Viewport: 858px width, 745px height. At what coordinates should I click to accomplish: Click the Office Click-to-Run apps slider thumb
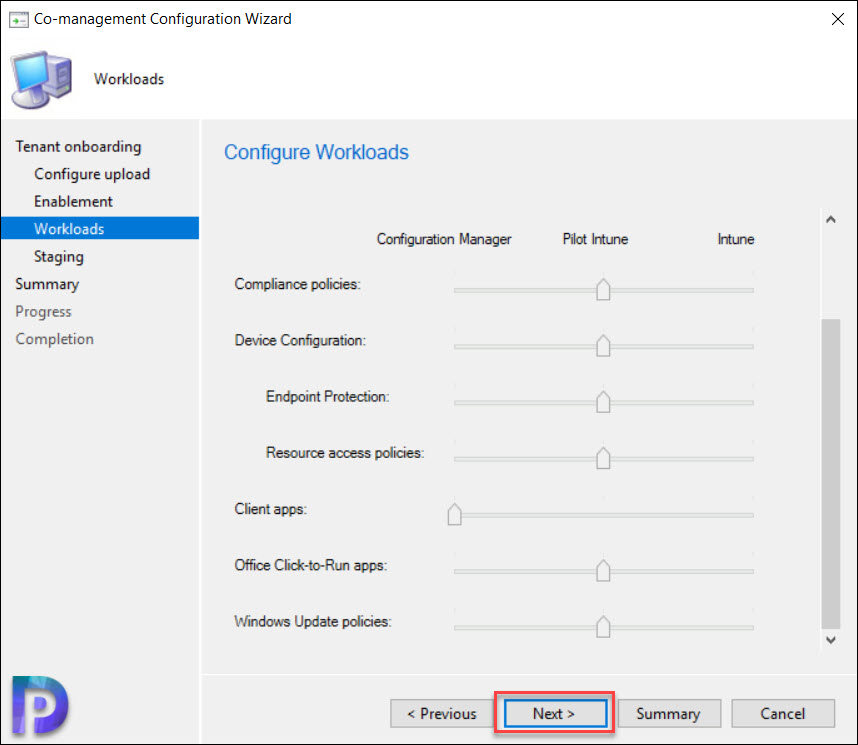pyautogui.click(x=603, y=571)
